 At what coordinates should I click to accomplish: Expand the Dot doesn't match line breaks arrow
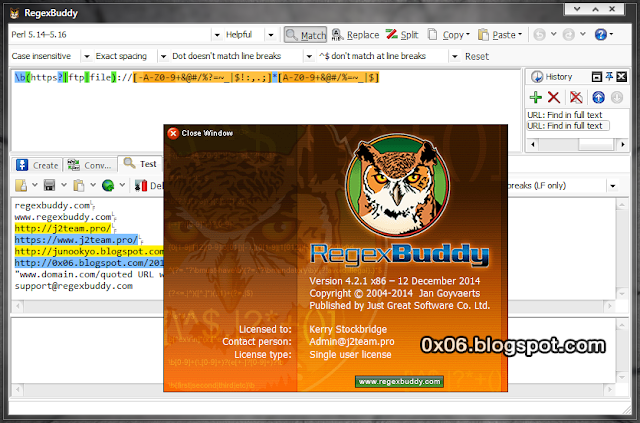(309, 56)
